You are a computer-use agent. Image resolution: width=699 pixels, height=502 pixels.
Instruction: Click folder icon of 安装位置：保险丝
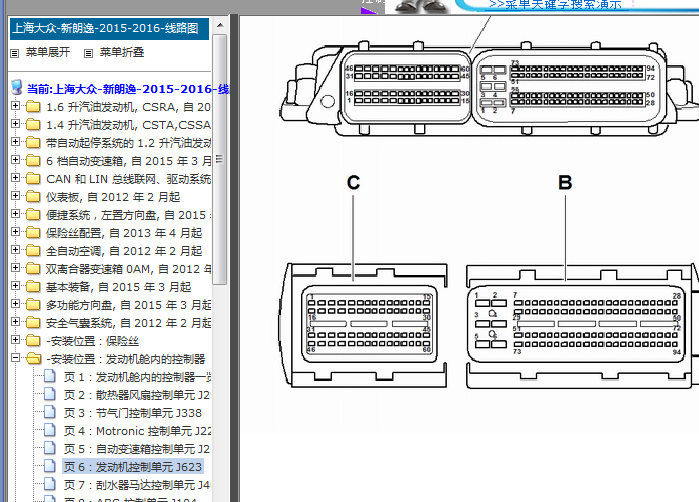(33, 341)
